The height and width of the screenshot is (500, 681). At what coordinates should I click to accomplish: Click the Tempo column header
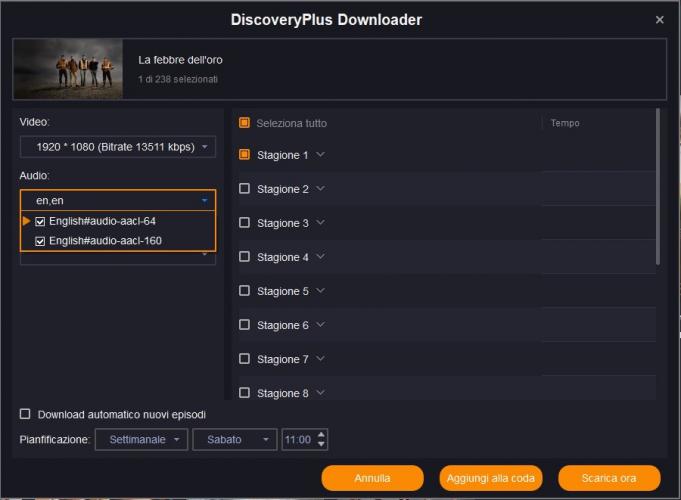coord(565,123)
